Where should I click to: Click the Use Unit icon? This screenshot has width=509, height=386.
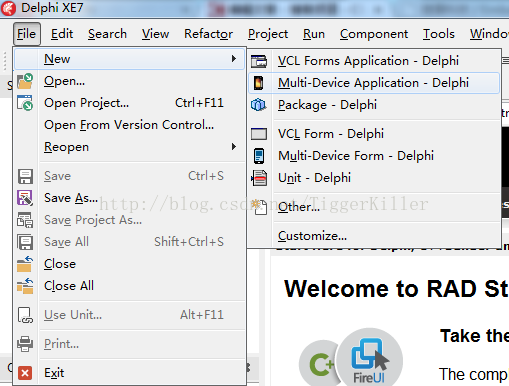[x=25, y=315]
